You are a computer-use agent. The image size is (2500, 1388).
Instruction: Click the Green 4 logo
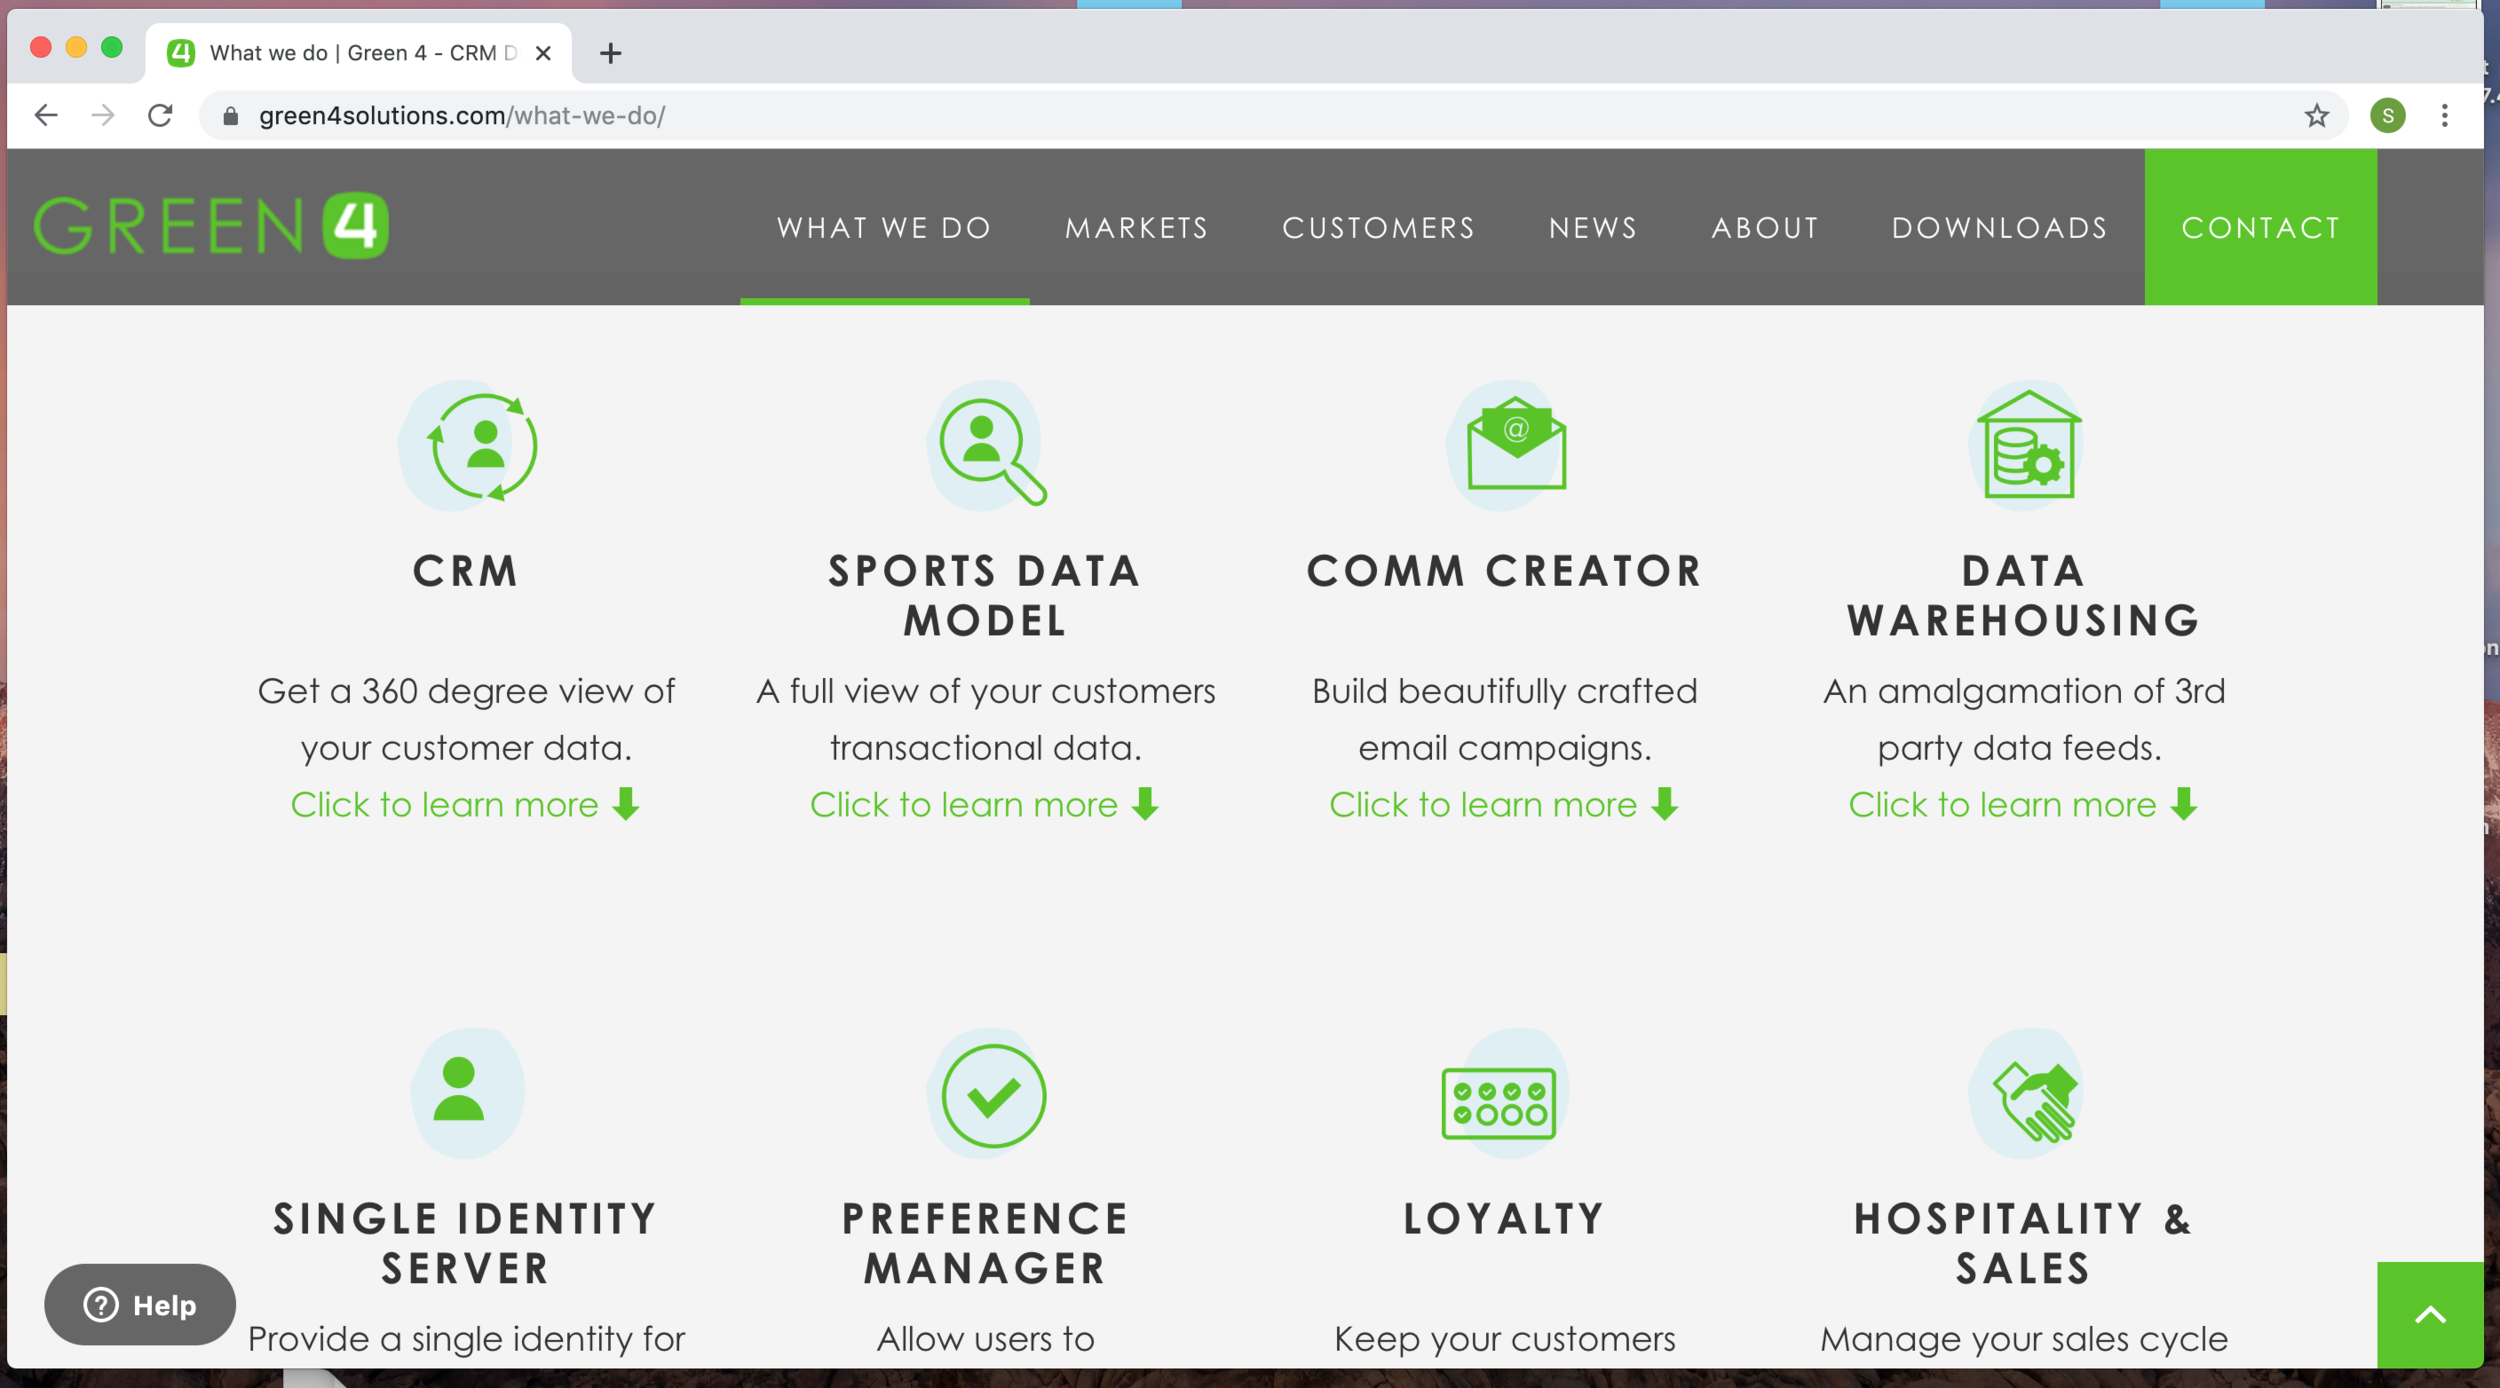tap(211, 226)
